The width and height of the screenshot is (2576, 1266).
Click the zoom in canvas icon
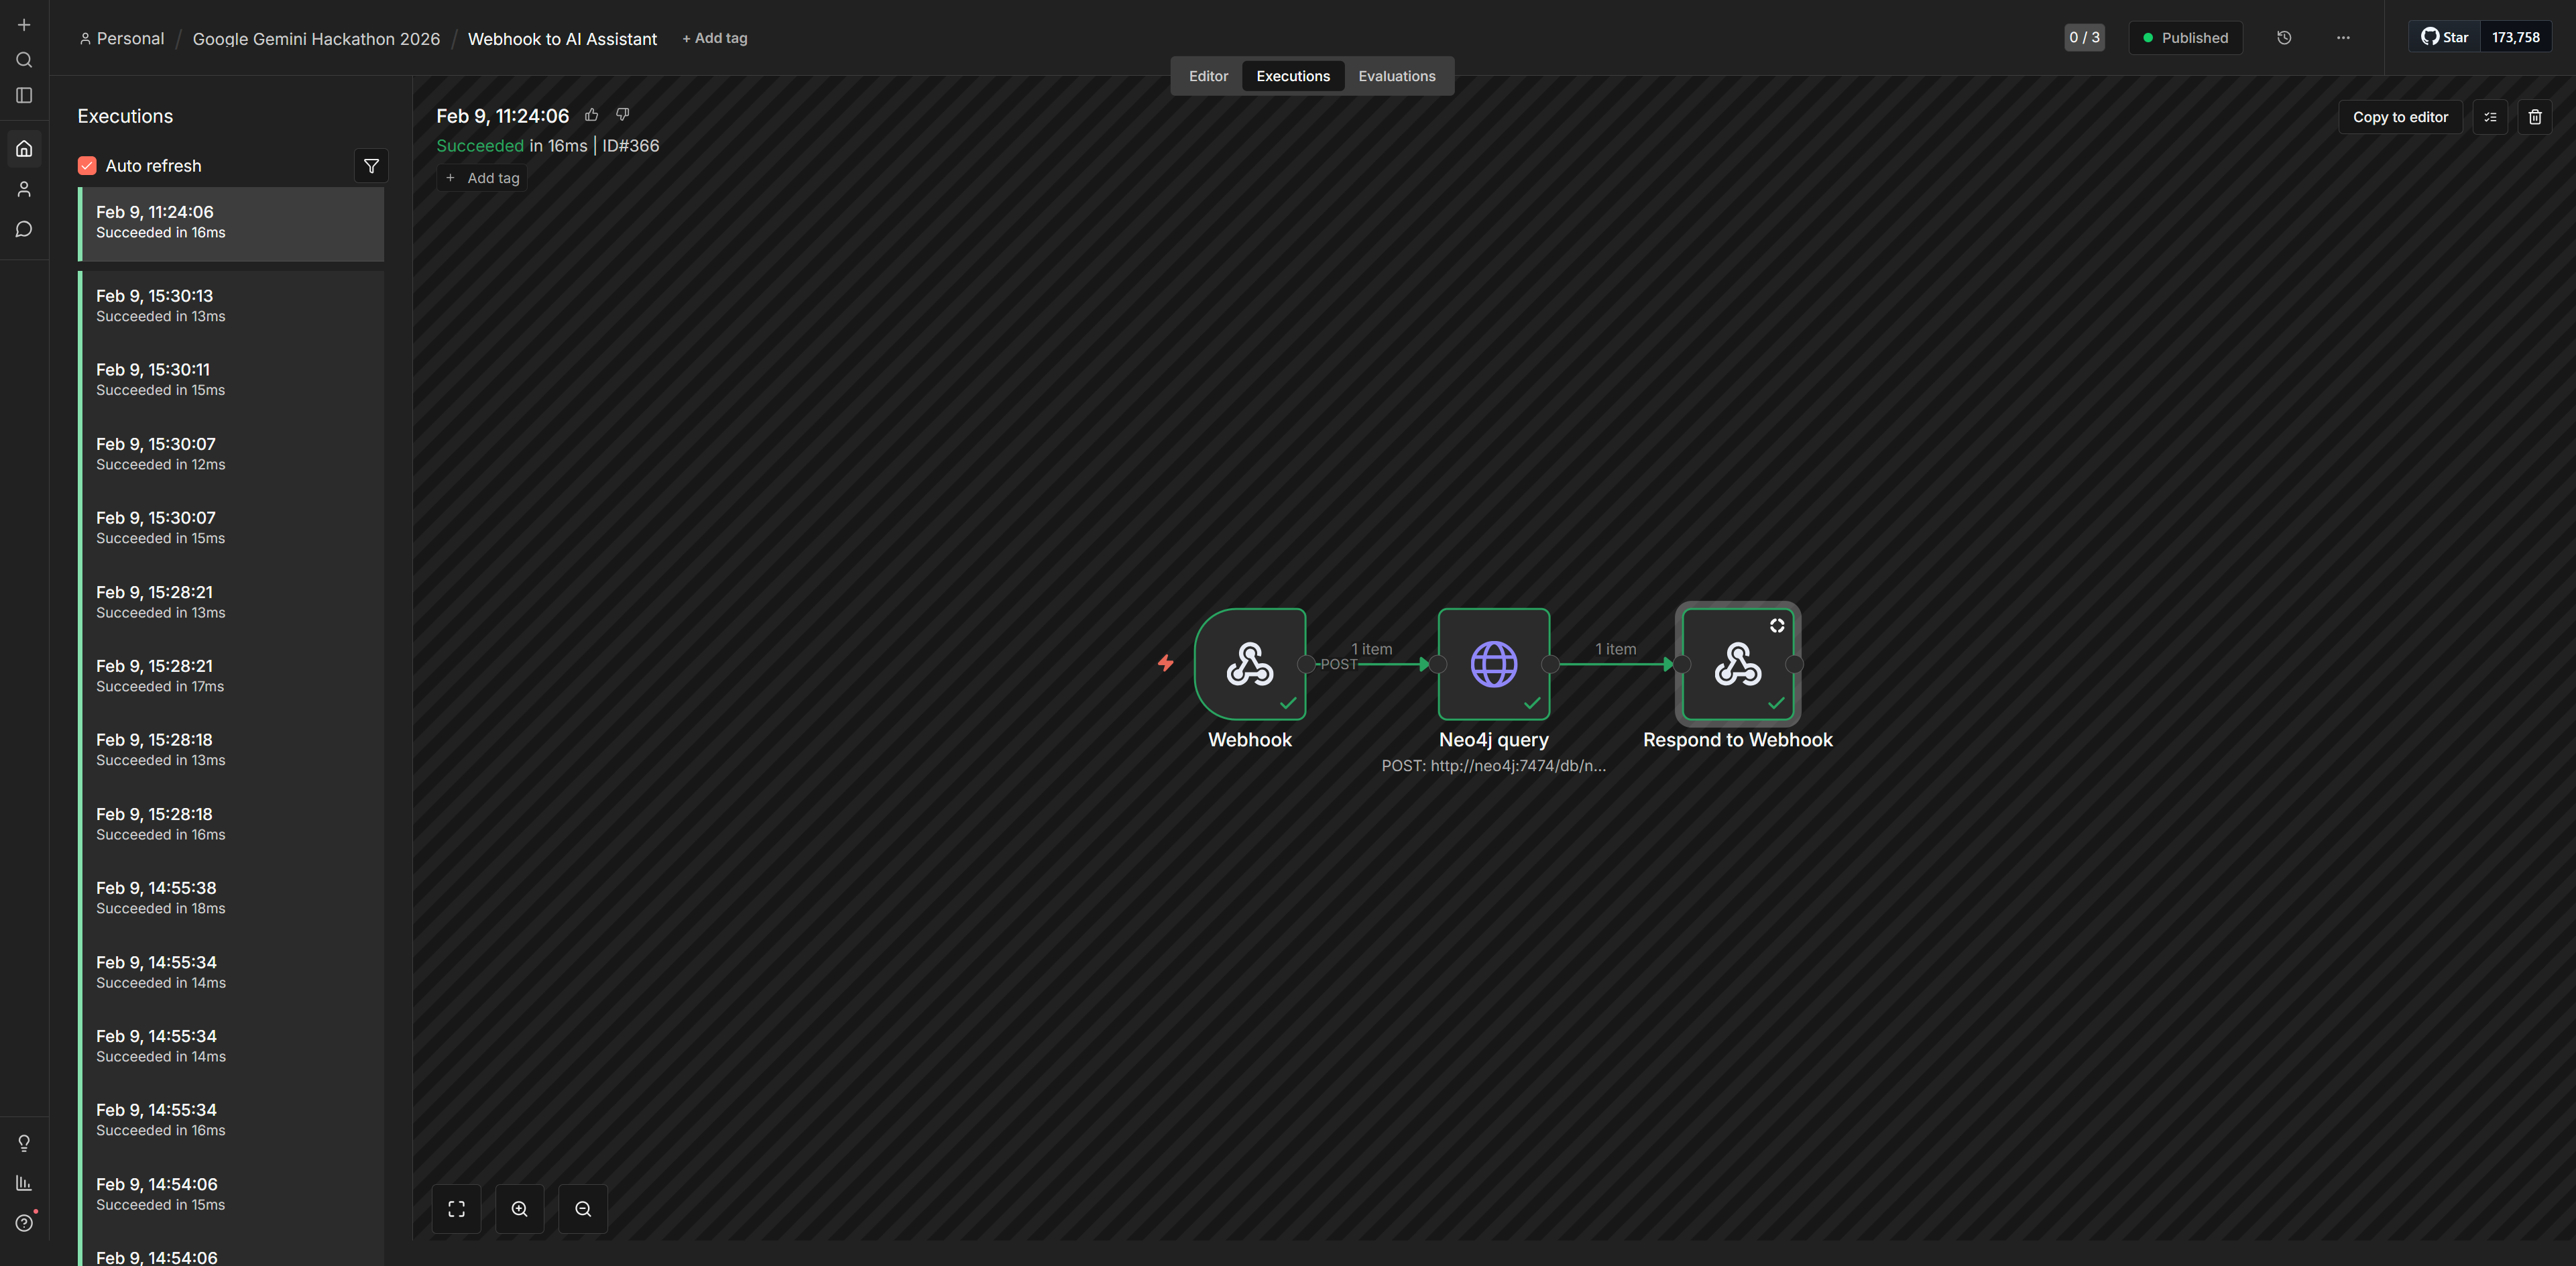[x=520, y=1209]
